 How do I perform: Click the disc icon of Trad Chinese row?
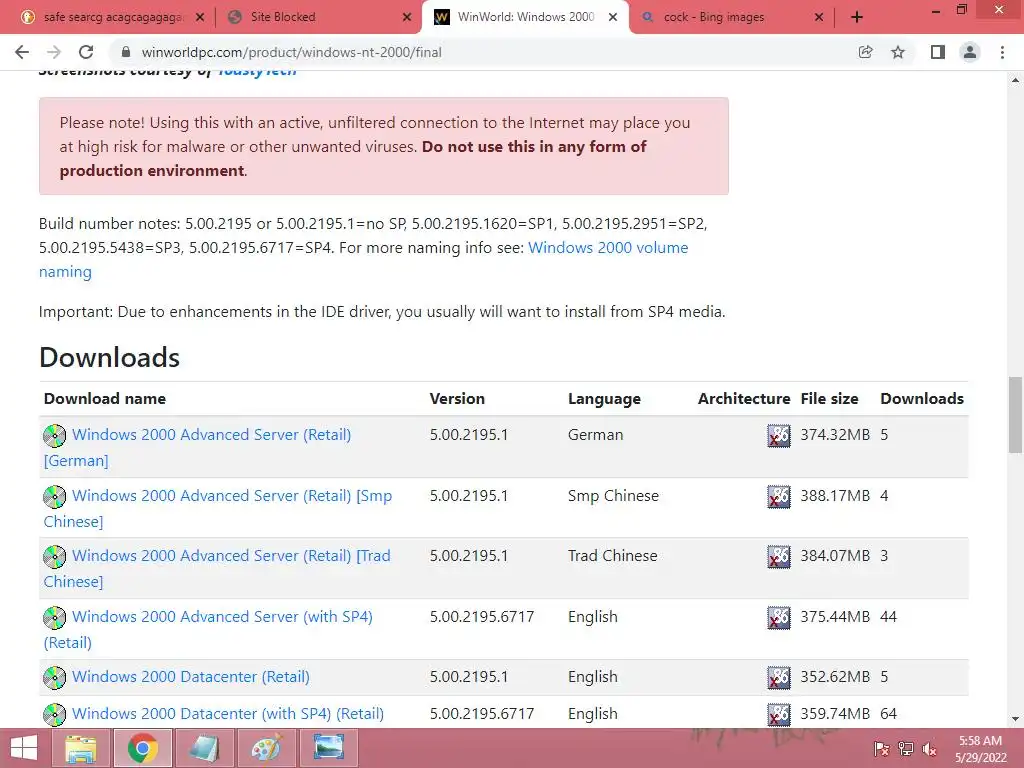click(x=54, y=556)
